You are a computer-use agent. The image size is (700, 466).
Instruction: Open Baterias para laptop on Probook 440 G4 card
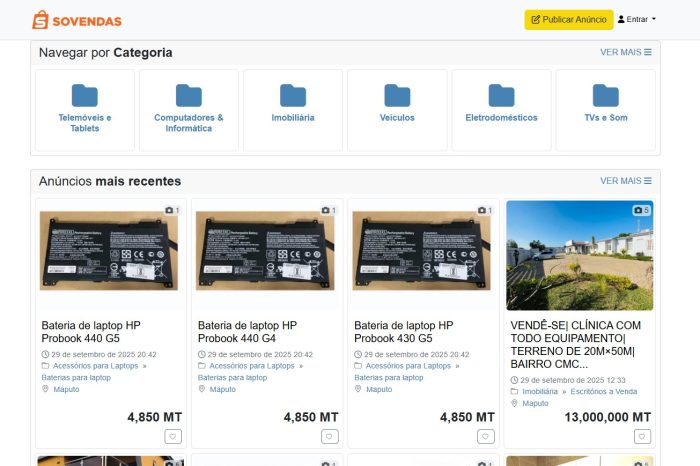(232, 377)
